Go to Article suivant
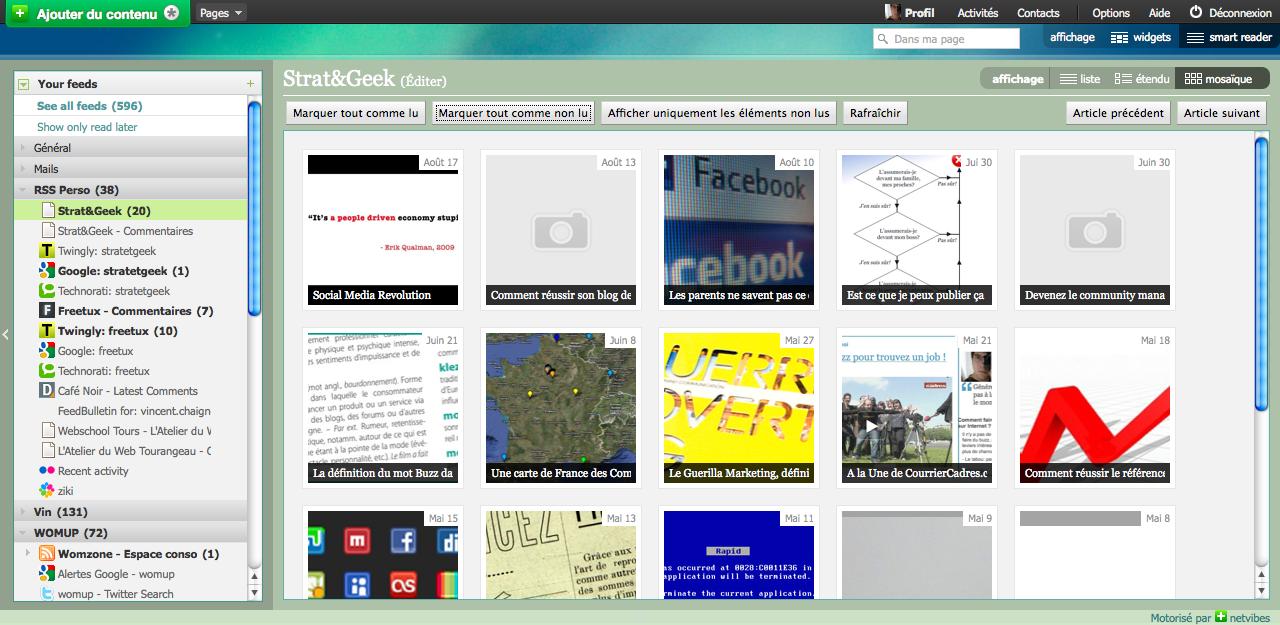 pos(1222,113)
